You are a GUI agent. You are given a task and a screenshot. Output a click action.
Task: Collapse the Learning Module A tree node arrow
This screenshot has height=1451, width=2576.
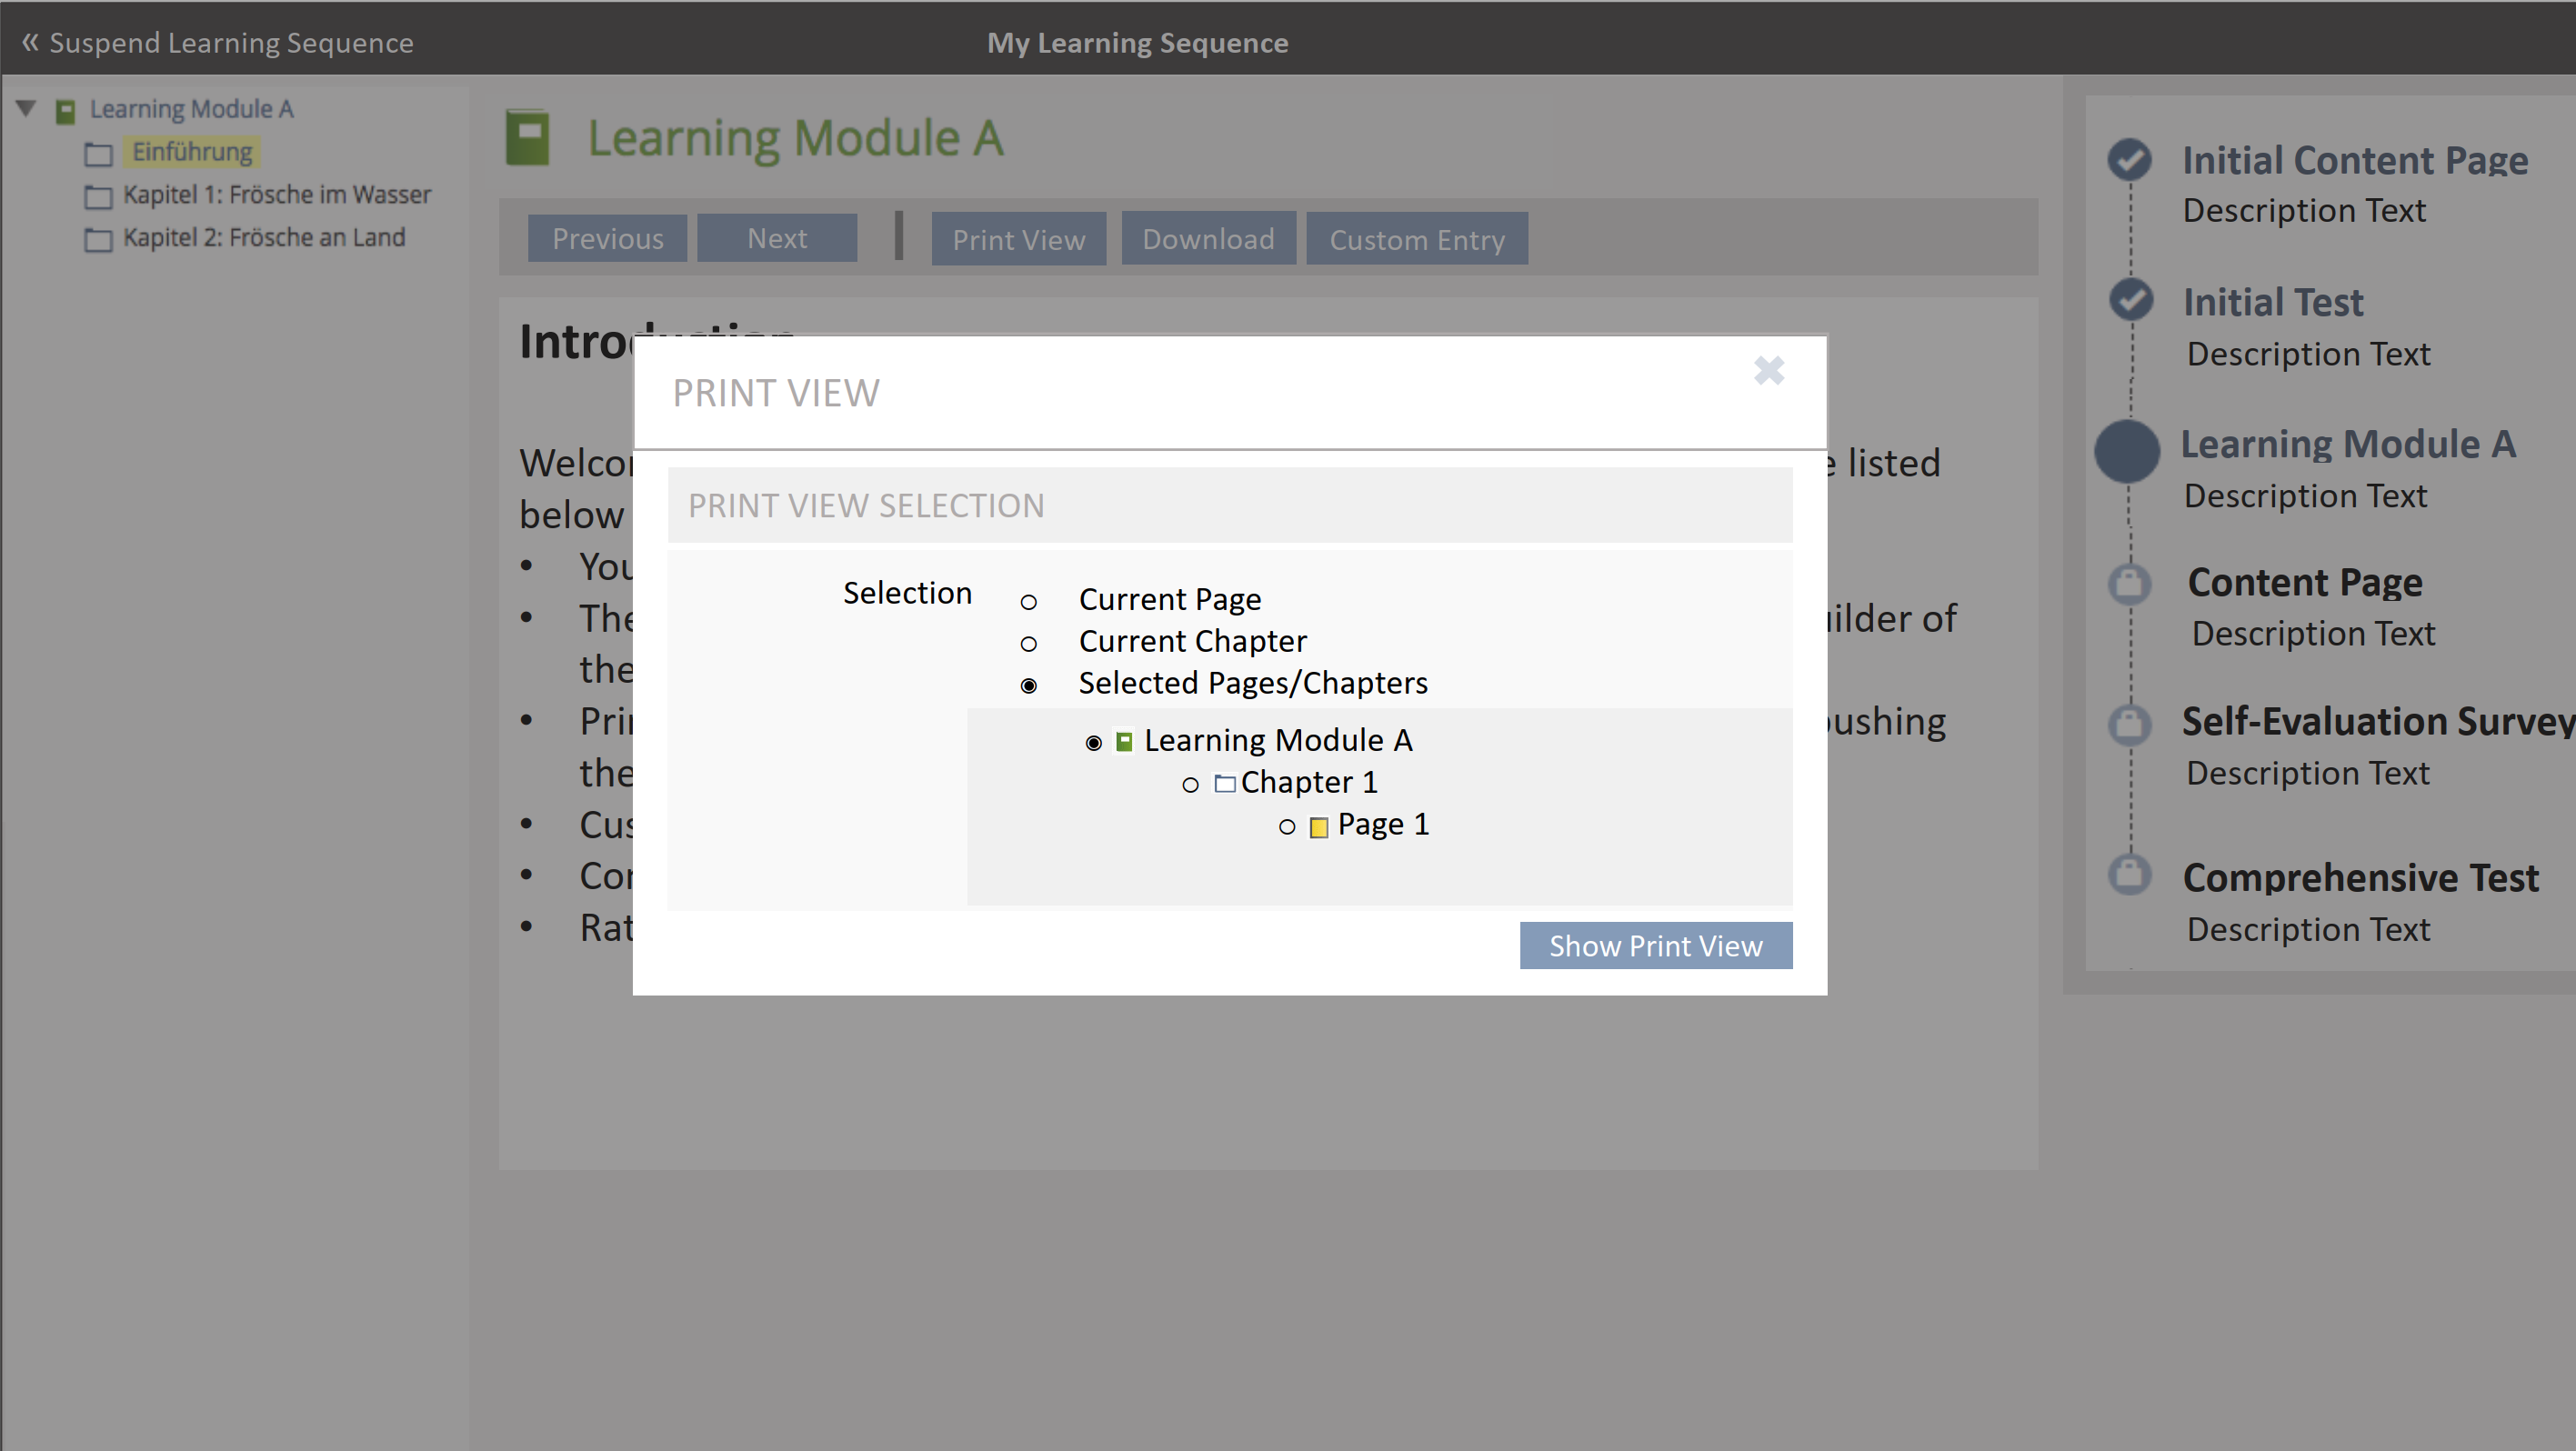click(27, 108)
